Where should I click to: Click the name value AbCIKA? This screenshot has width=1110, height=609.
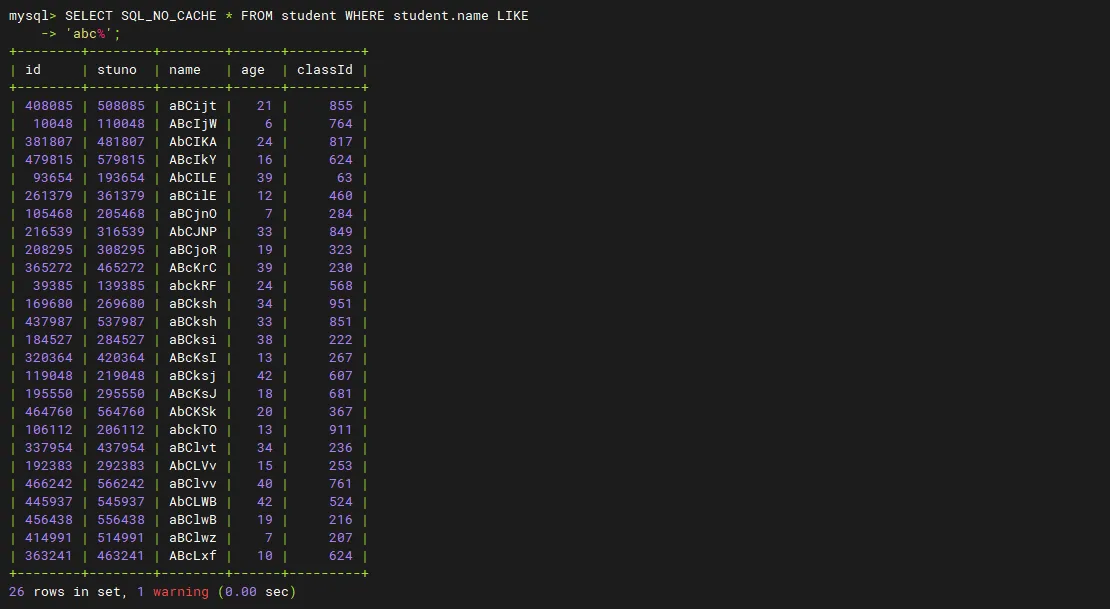point(192,142)
